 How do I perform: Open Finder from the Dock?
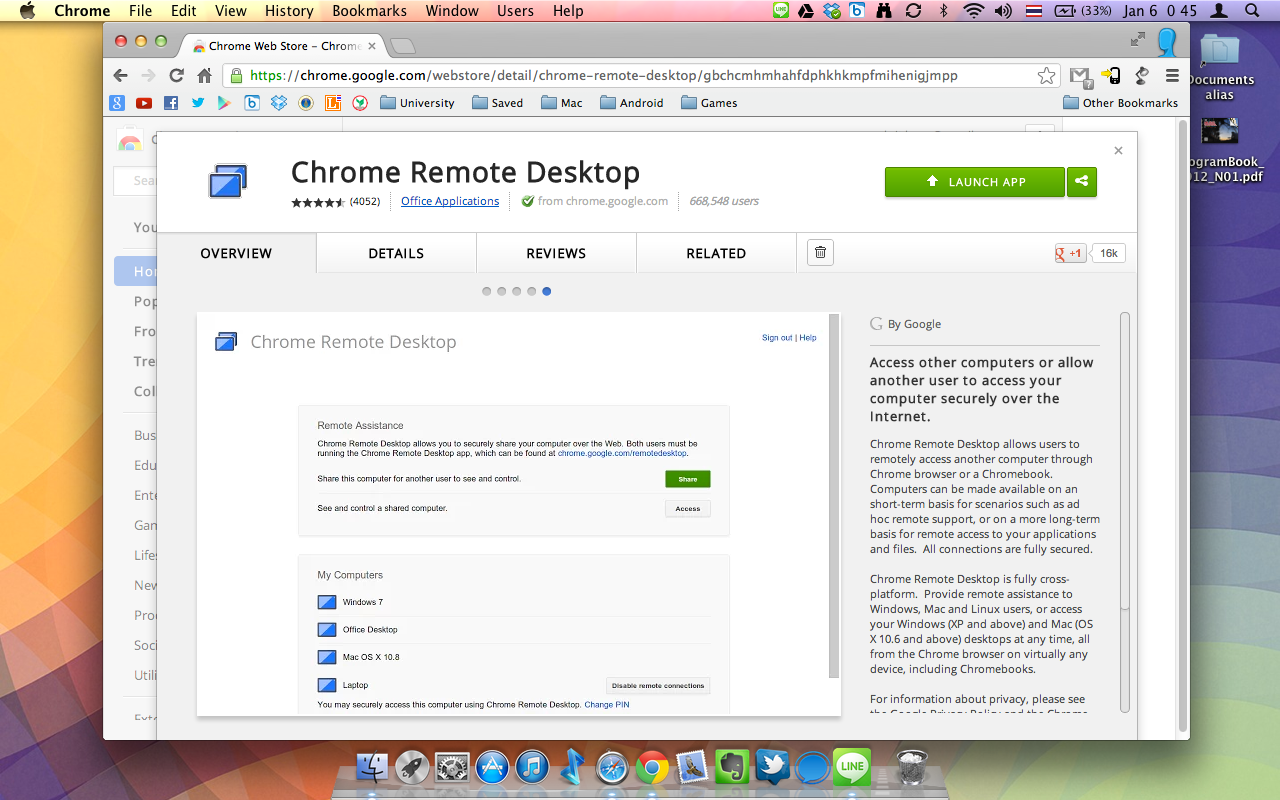[373, 768]
